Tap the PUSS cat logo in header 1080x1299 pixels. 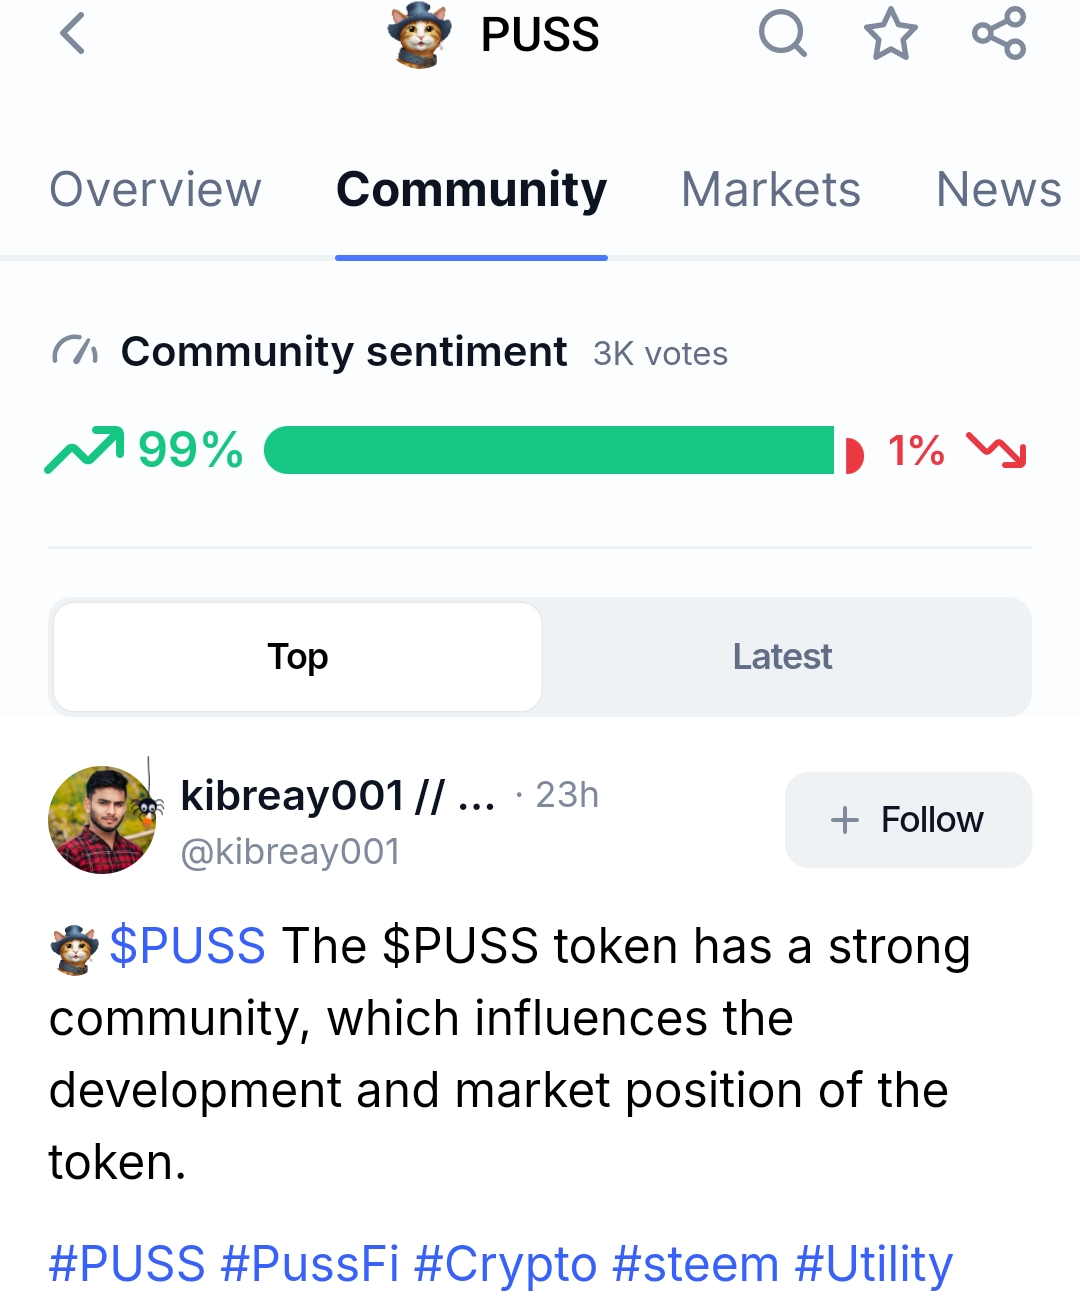pos(419,35)
